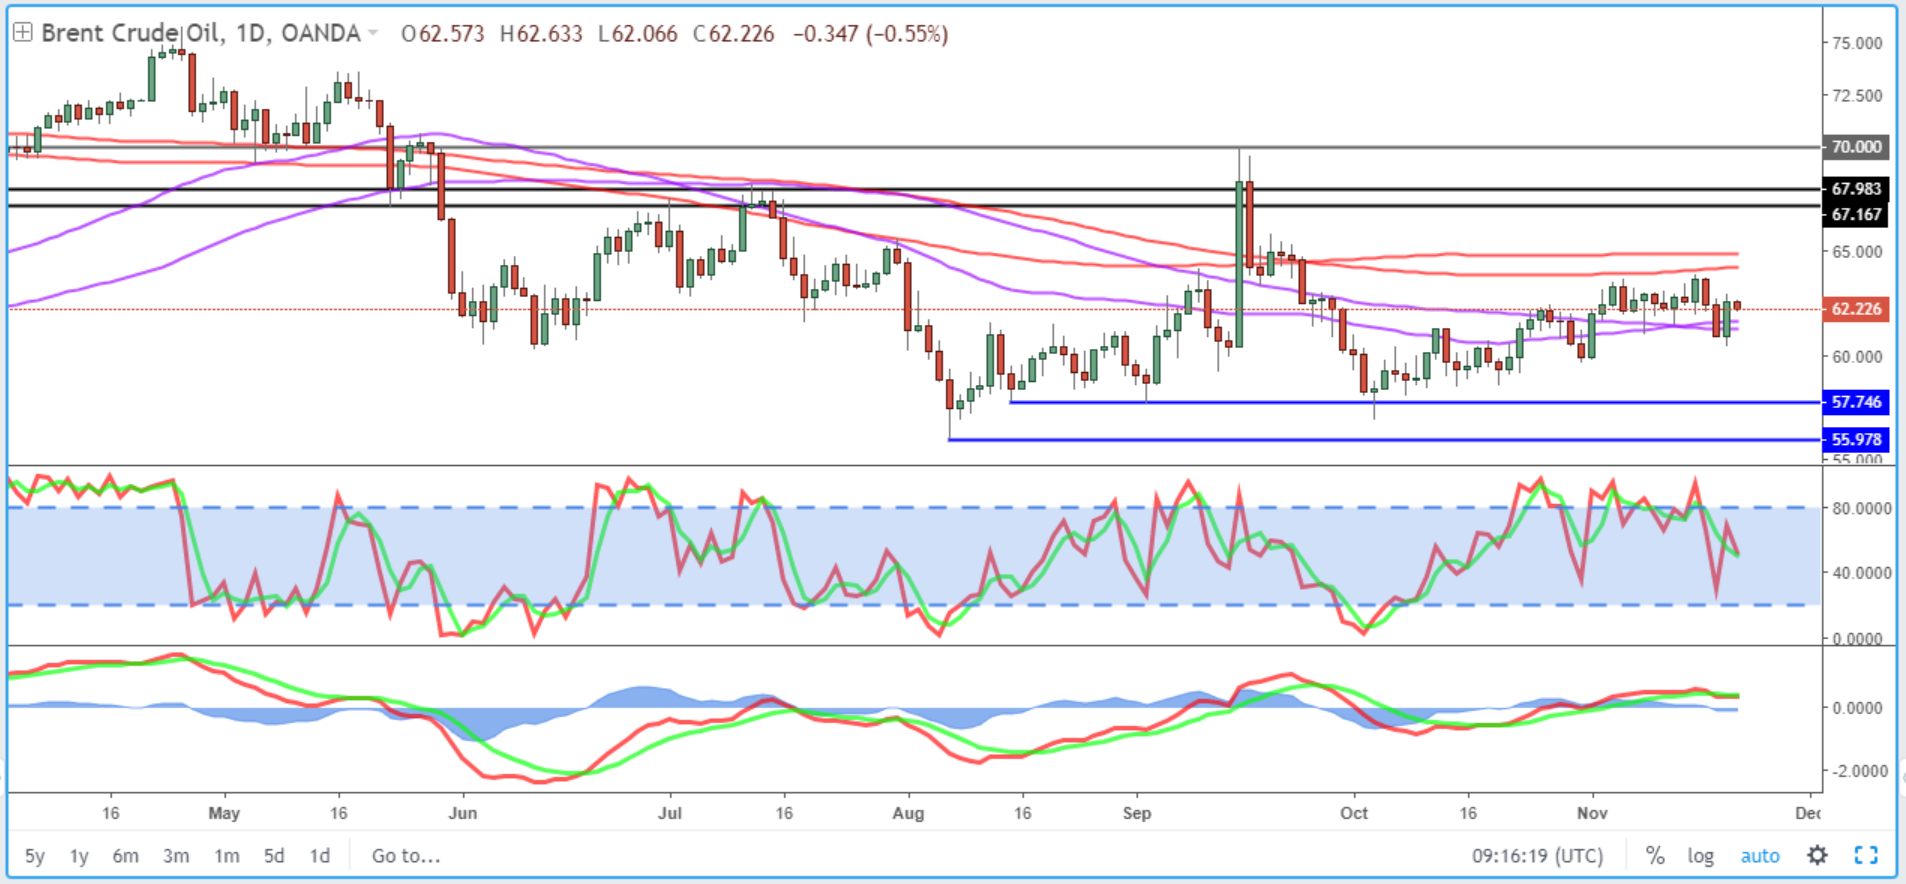Image resolution: width=1906 pixels, height=884 pixels.
Task: Click the Oct label on time axis
Action: click(1354, 813)
